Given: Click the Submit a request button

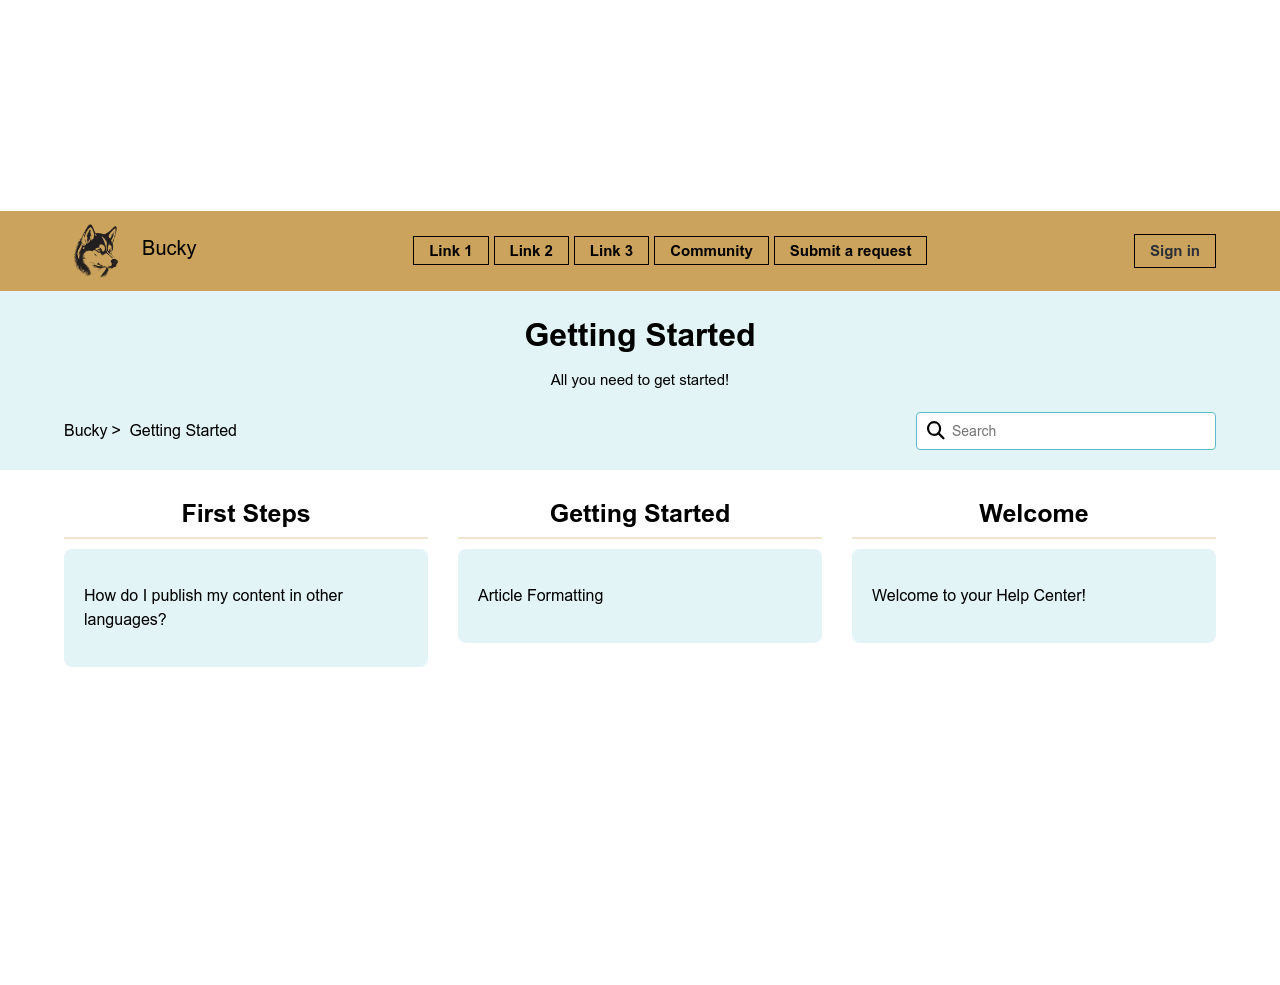Looking at the screenshot, I should click(x=850, y=251).
